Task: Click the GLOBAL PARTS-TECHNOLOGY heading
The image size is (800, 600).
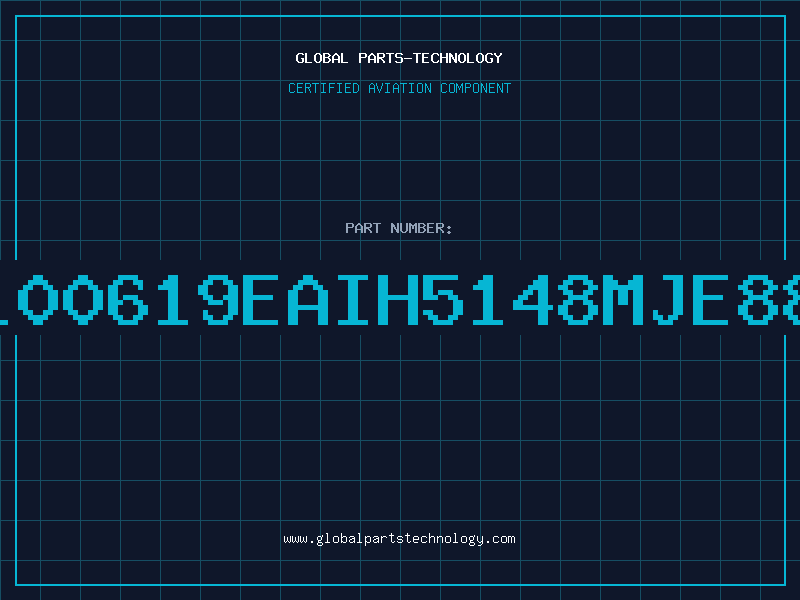Action: tap(399, 58)
